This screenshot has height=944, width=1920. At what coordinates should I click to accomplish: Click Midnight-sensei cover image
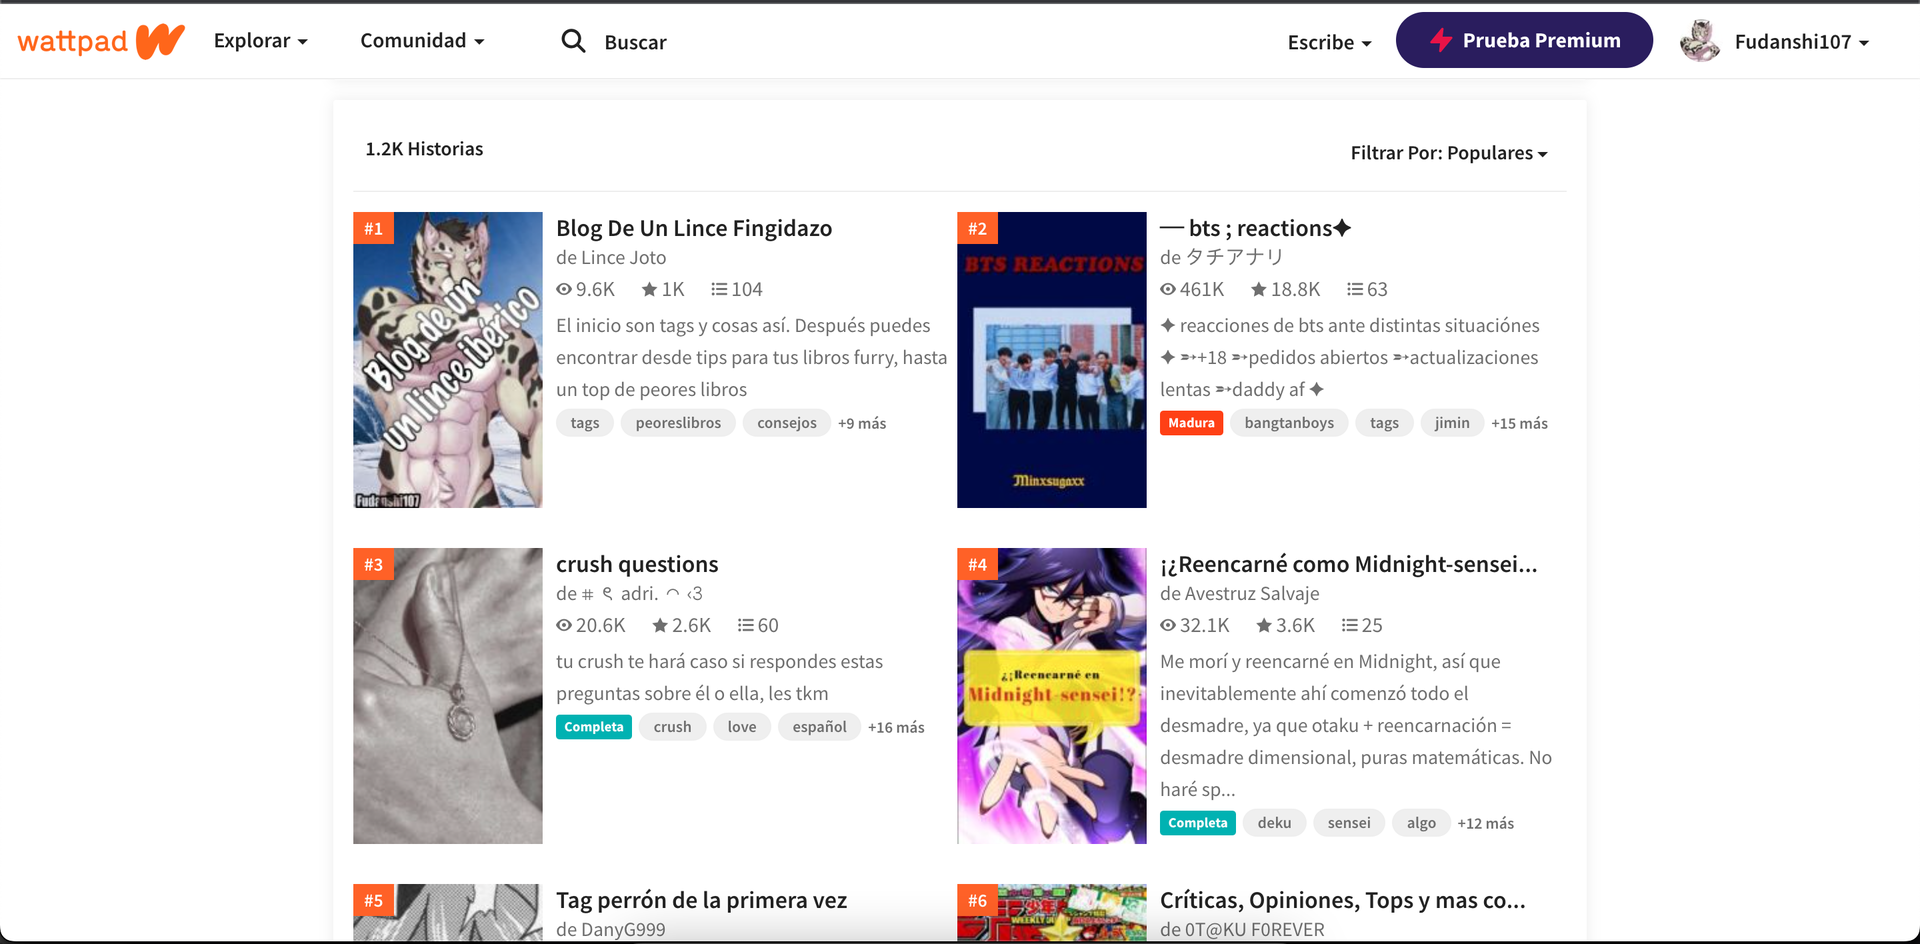1052,696
